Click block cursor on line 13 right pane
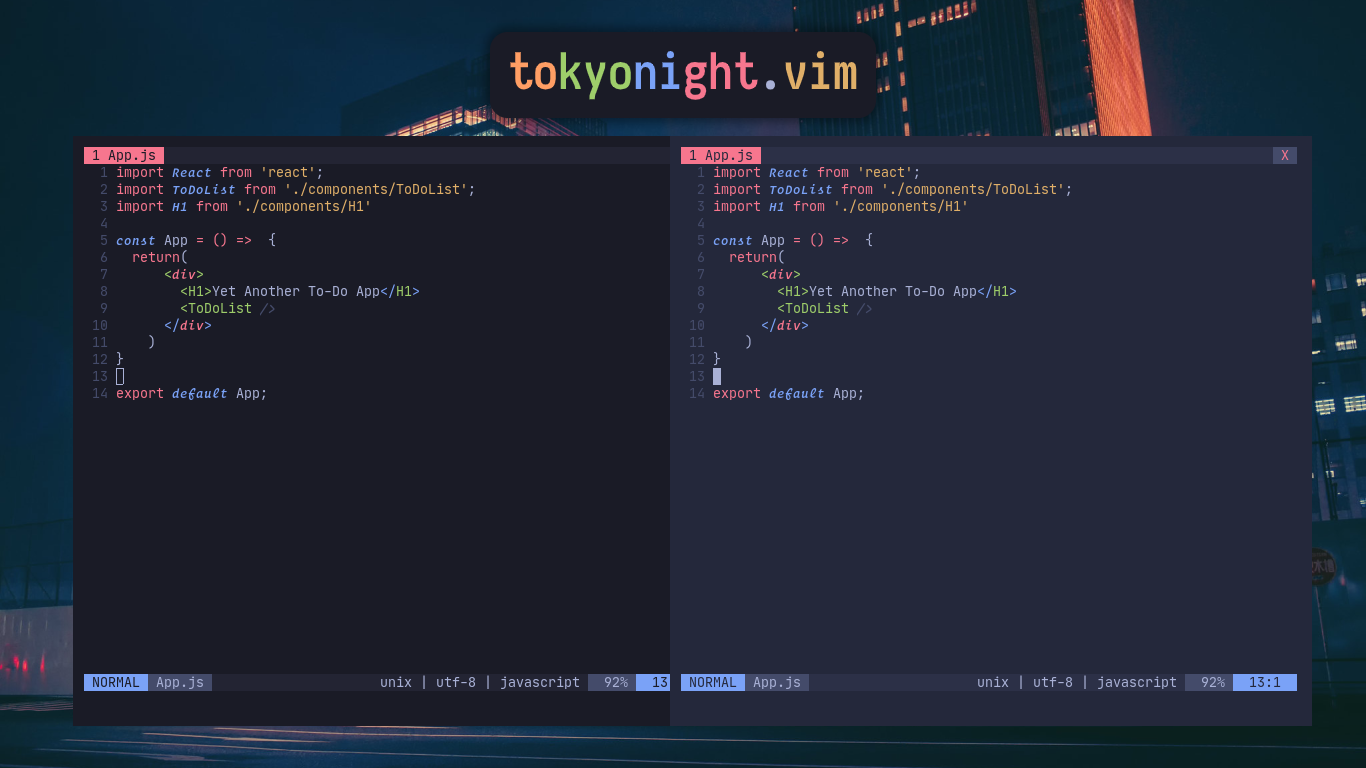Image resolution: width=1366 pixels, height=768 pixels. coord(717,376)
